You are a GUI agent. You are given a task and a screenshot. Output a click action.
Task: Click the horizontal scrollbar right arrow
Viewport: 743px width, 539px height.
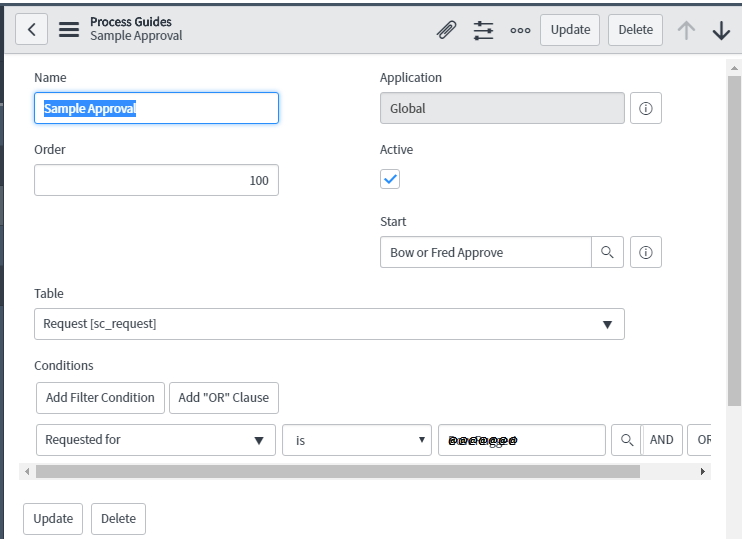[x=703, y=471]
